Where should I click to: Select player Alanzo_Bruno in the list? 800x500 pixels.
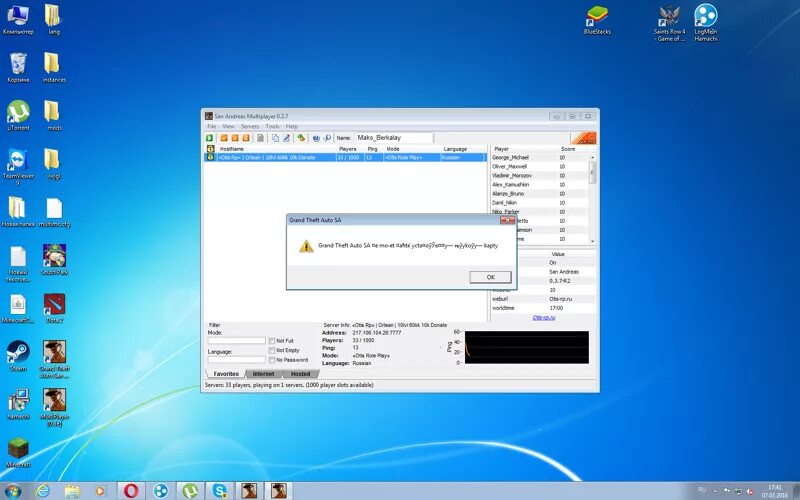(x=539, y=194)
